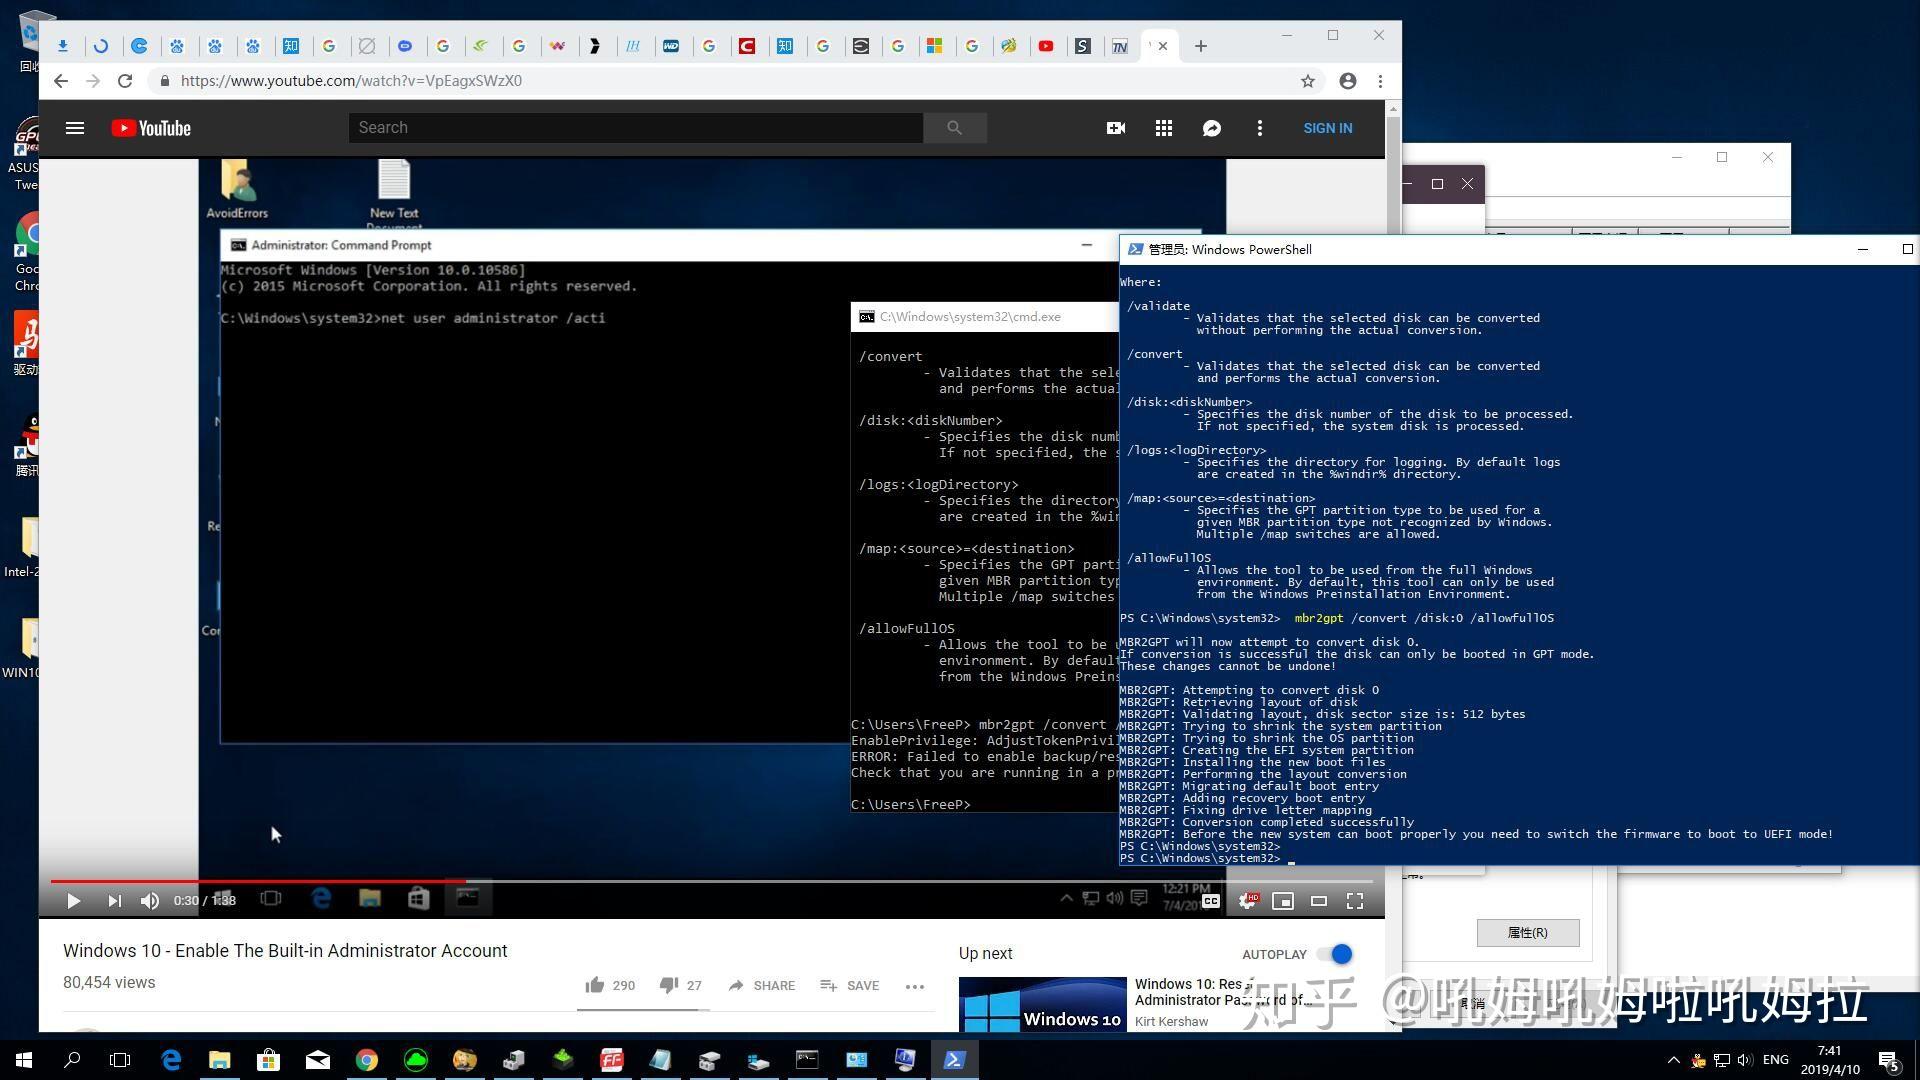Maximize the Windows PowerShell window
The width and height of the screenshot is (1920, 1080).
pyautogui.click(x=1907, y=249)
